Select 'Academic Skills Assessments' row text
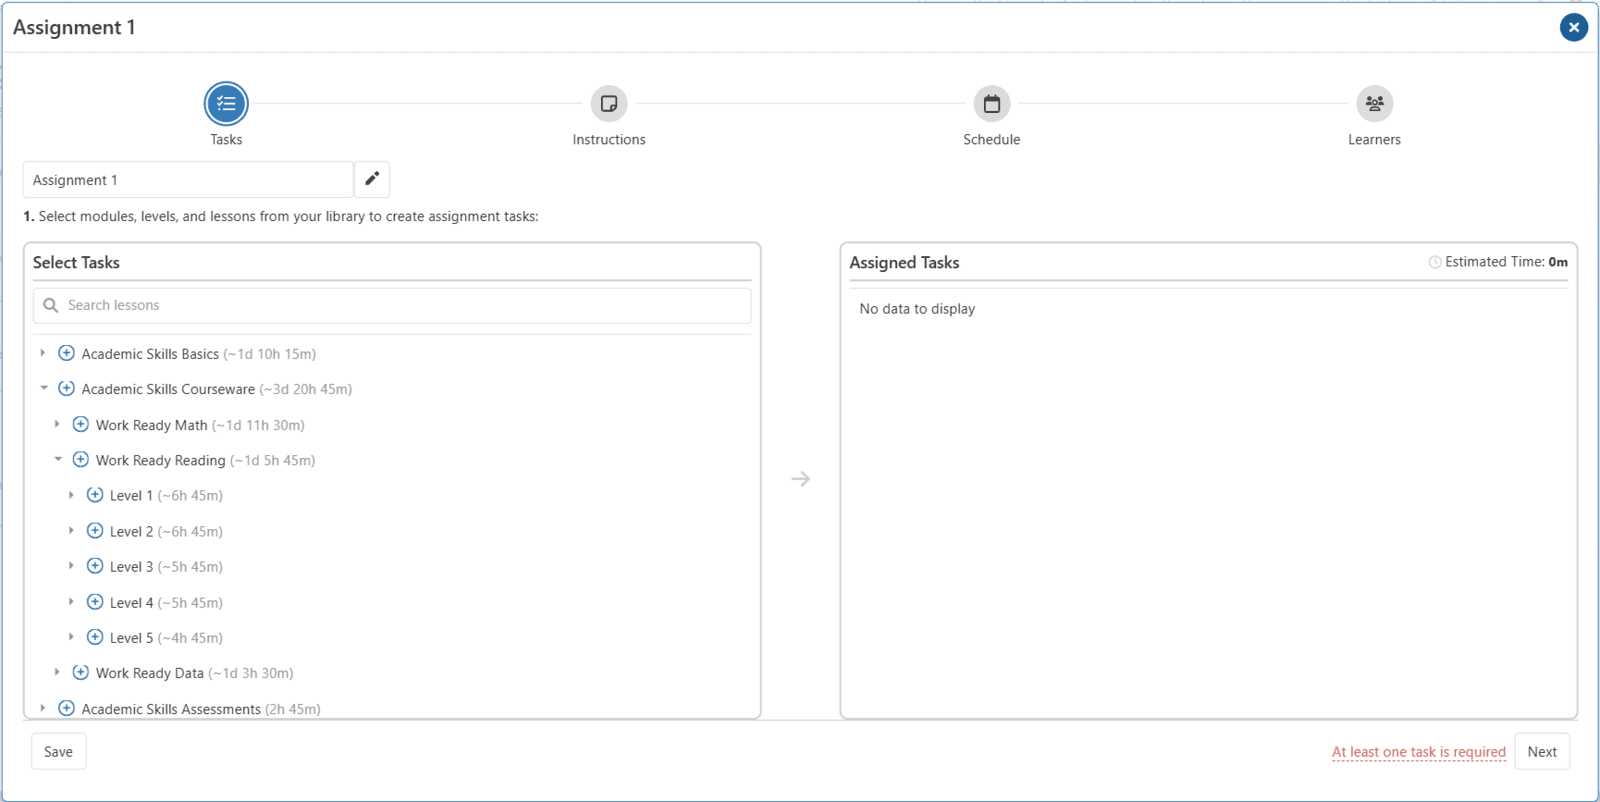This screenshot has width=1600, height=802. (171, 709)
